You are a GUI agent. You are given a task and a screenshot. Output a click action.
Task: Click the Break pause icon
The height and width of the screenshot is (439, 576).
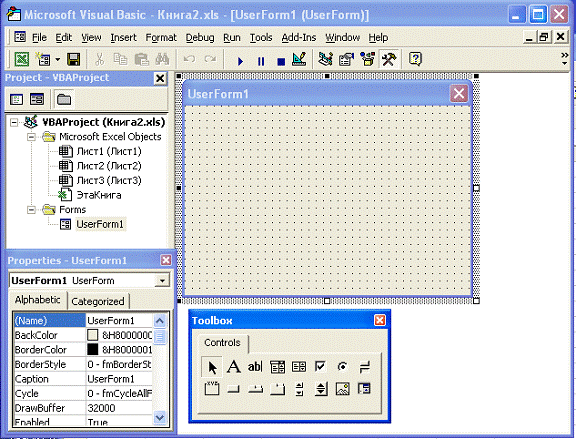[x=261, y=61]
